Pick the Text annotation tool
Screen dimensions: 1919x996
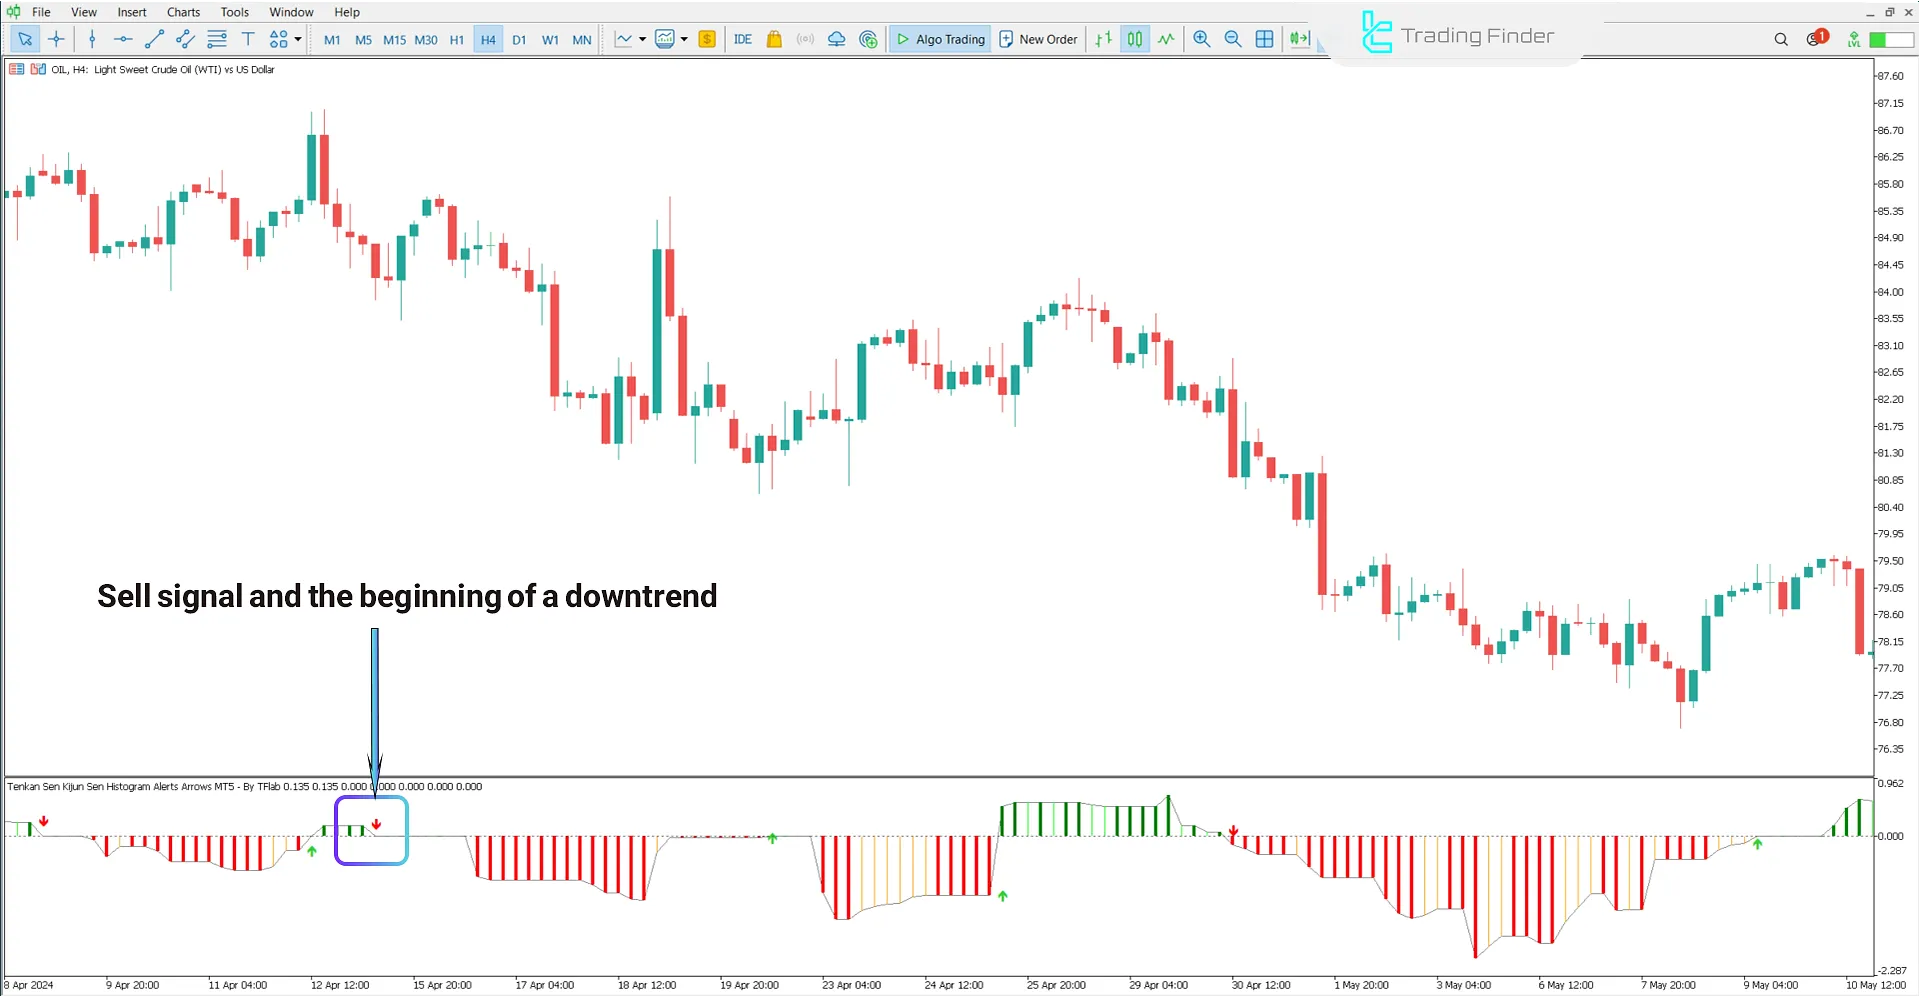tap(248, 39)
